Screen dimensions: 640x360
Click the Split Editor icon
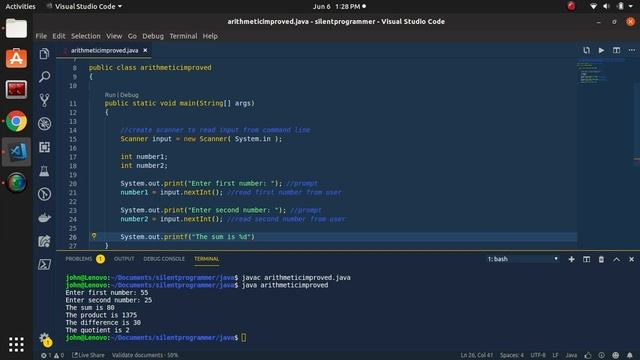tap(616, 50)
